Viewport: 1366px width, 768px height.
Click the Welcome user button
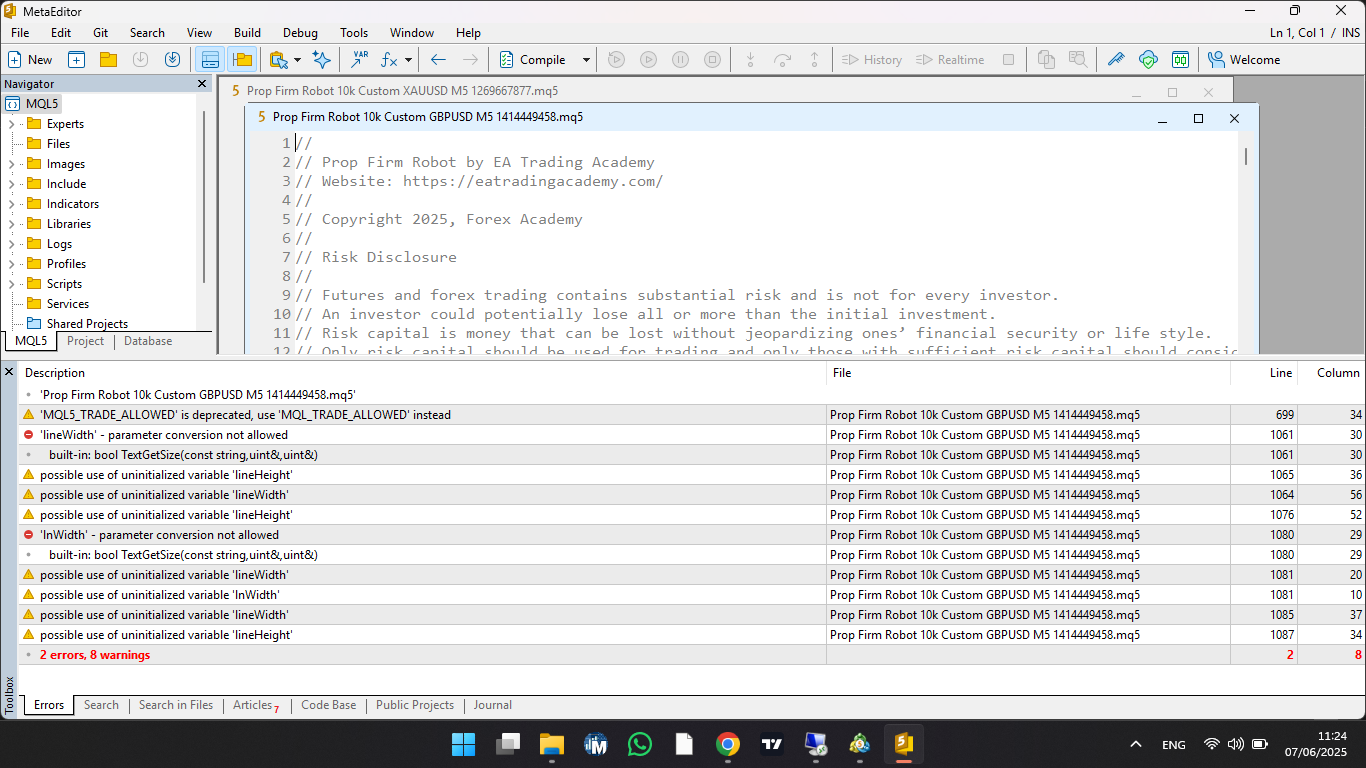tap(1243, 60)
